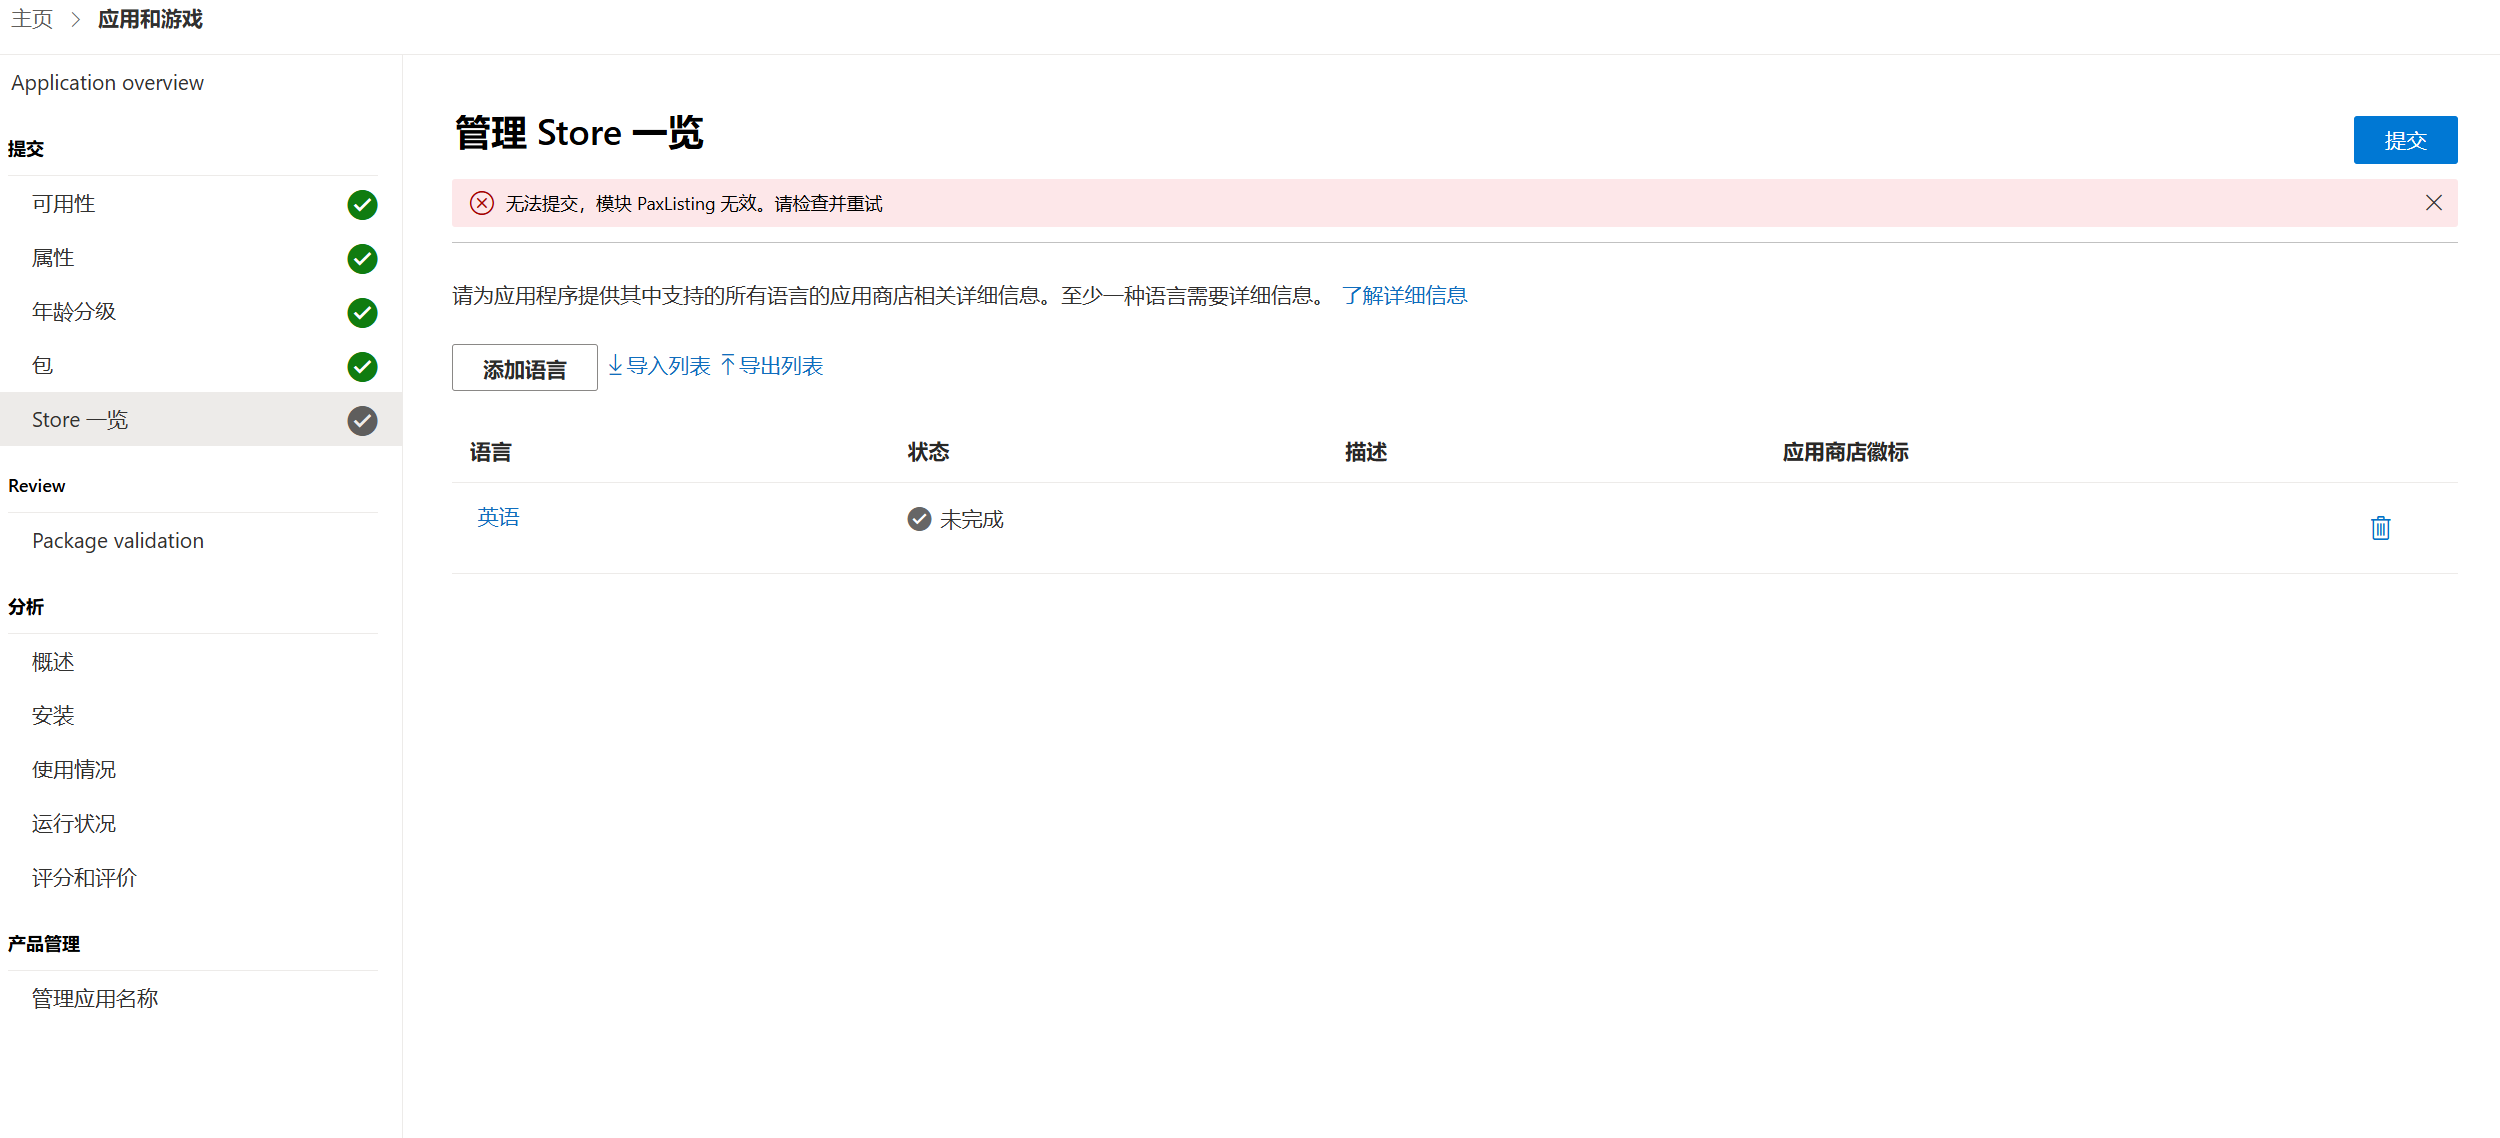Open the 导入列表 link
Screen dimensions: 2500x1138
coord(659,366)
